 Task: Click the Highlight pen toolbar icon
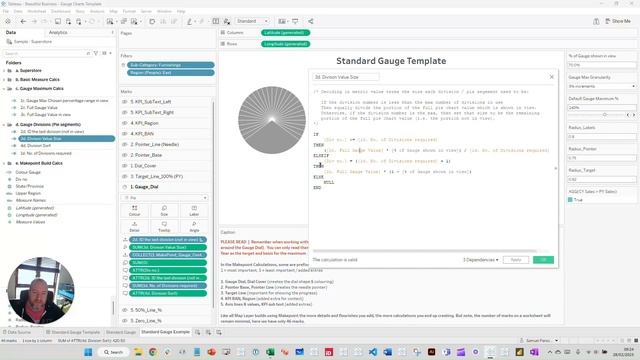pyautogui.click(x=190, y=21)
